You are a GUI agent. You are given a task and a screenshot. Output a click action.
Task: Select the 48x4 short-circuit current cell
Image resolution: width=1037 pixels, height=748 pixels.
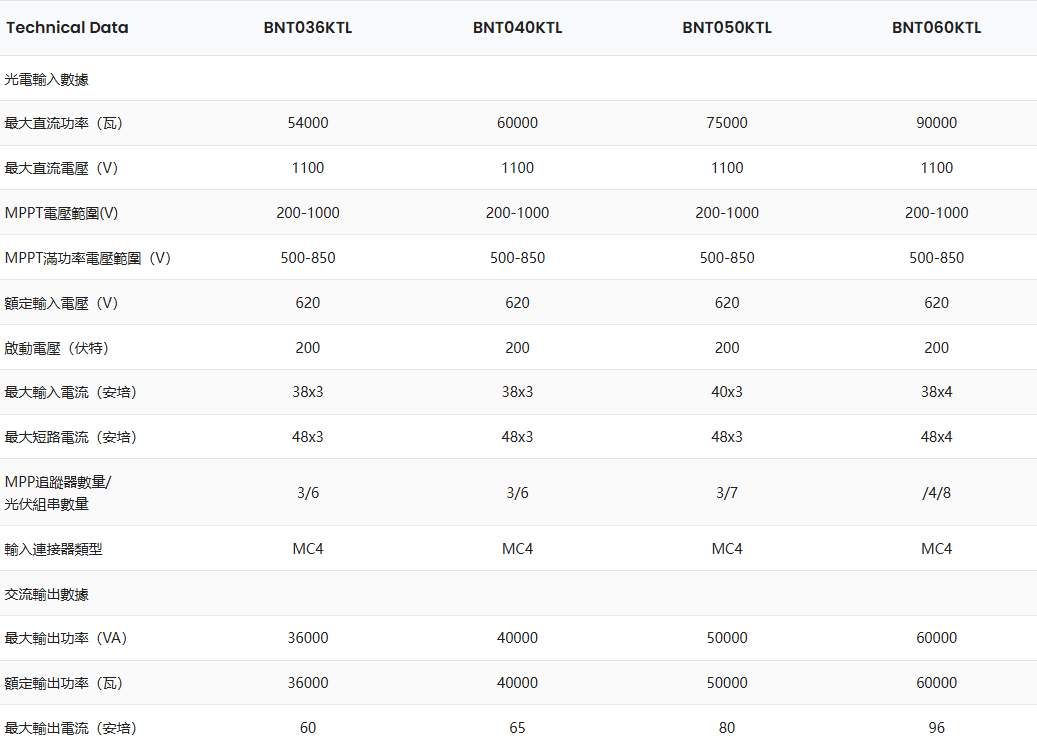pyautogui.click(x=936, y=437)
